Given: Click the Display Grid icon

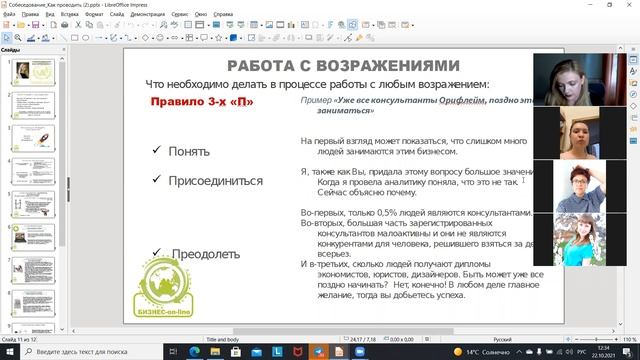Looking at the screenshot, I should click(x=188, y=25).
